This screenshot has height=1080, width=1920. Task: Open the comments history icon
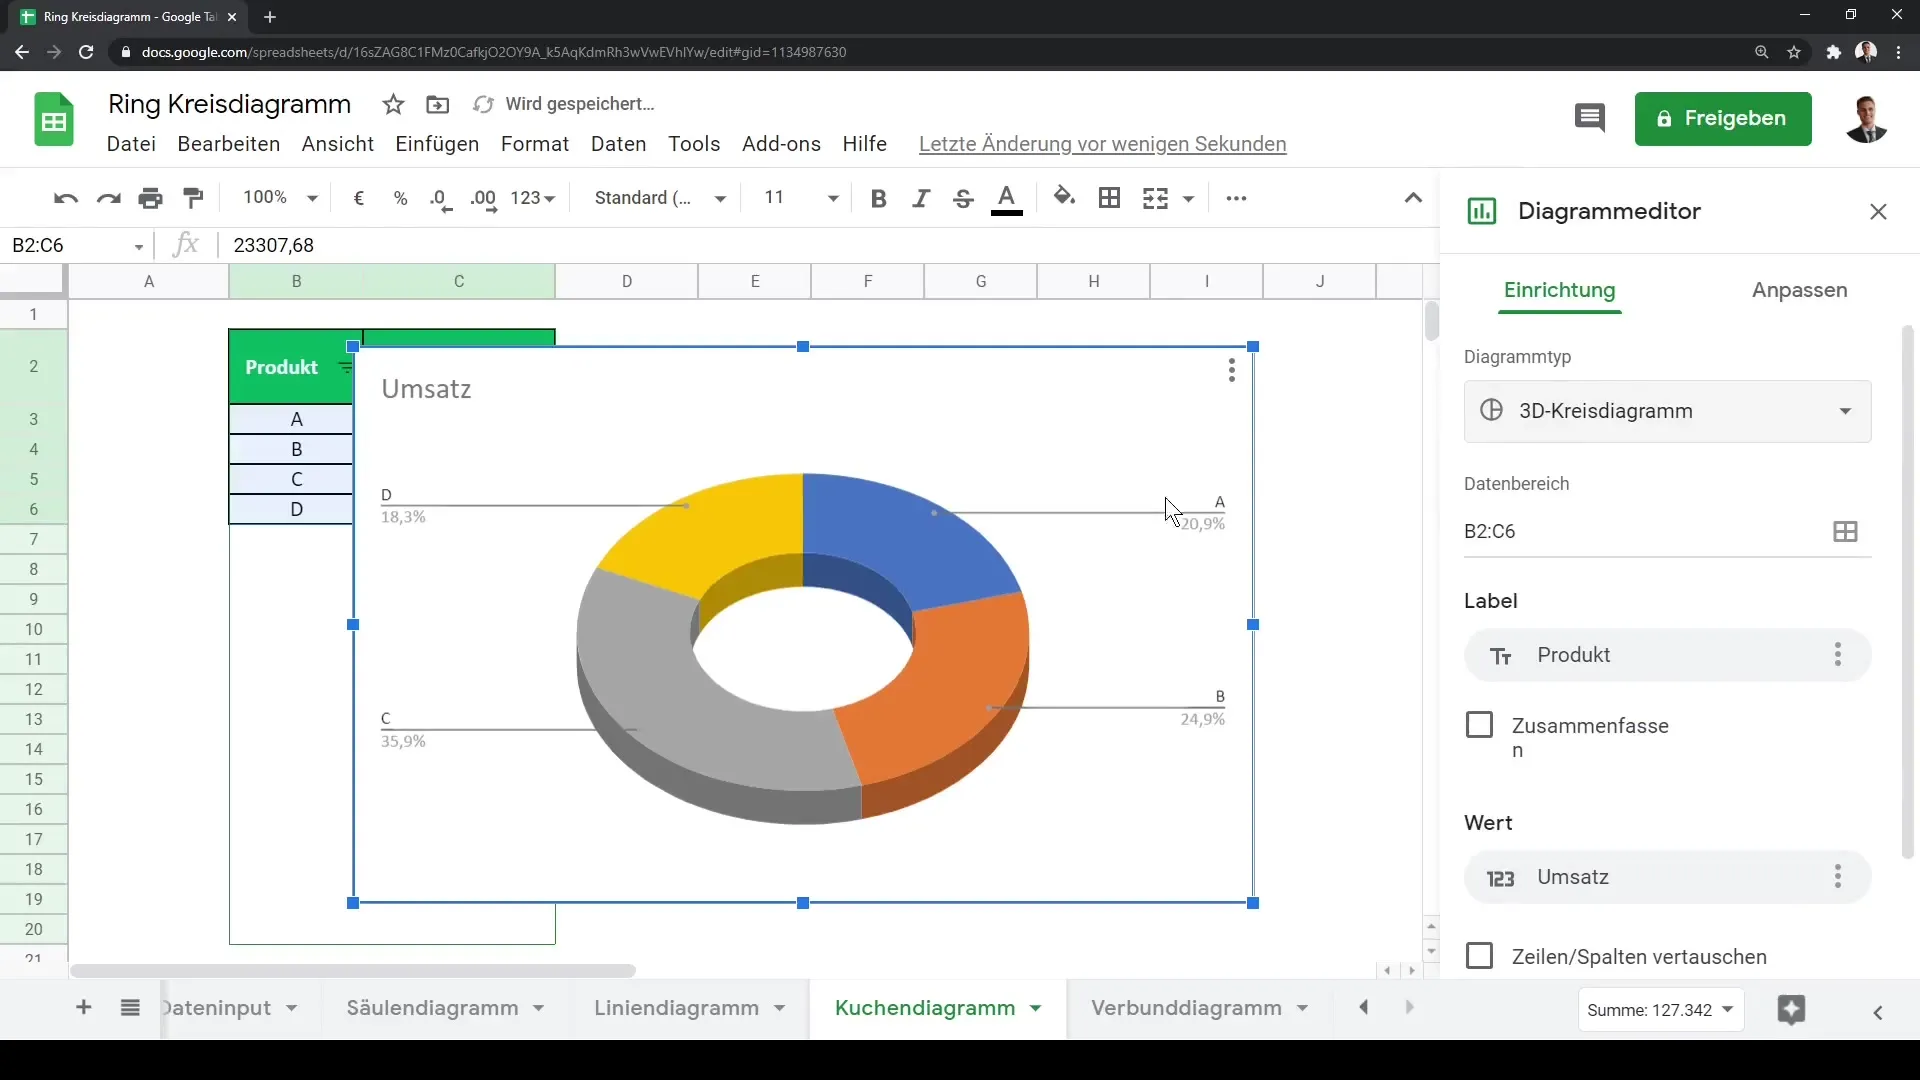click(x=1589, y=118)
